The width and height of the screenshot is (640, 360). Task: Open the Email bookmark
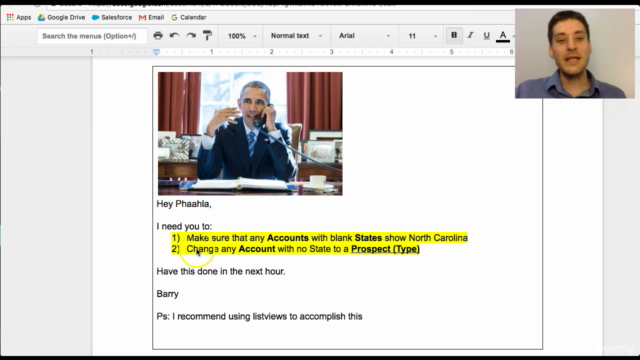tap(151, 17)
